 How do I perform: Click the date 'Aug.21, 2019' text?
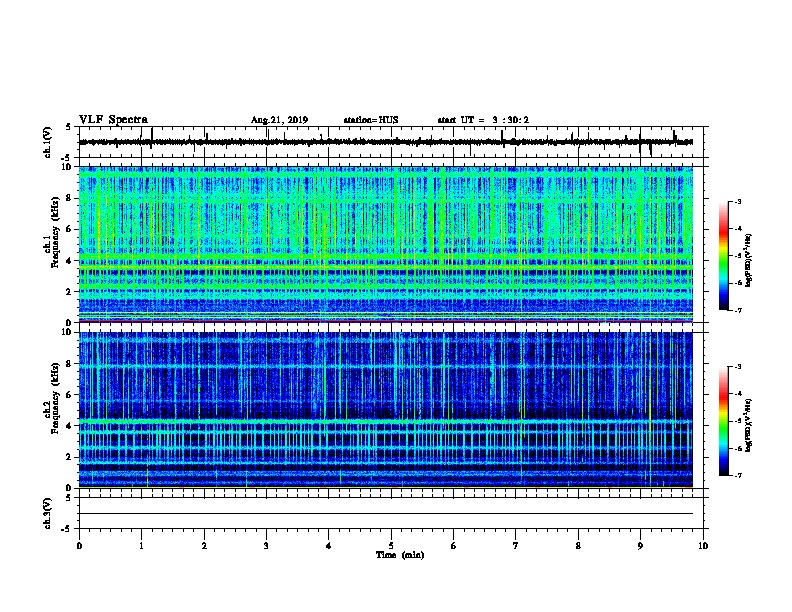tap(279, 120)
